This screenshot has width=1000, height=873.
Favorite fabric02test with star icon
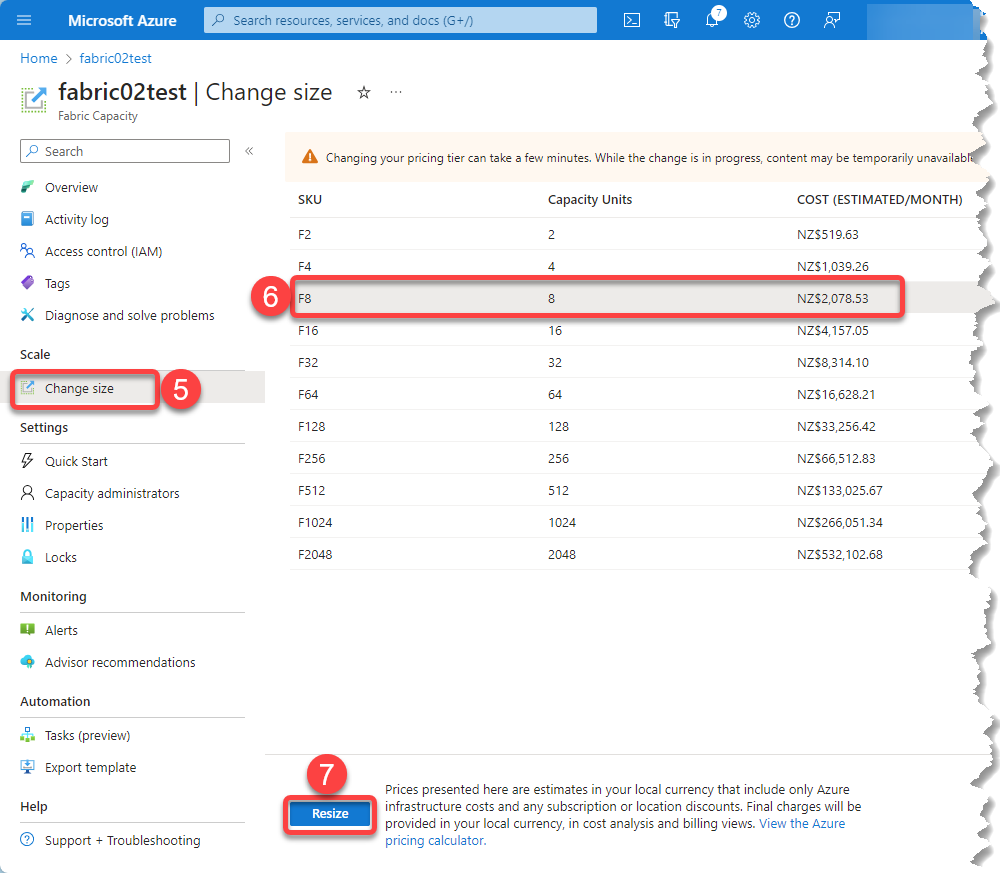(x=364, y=92)
